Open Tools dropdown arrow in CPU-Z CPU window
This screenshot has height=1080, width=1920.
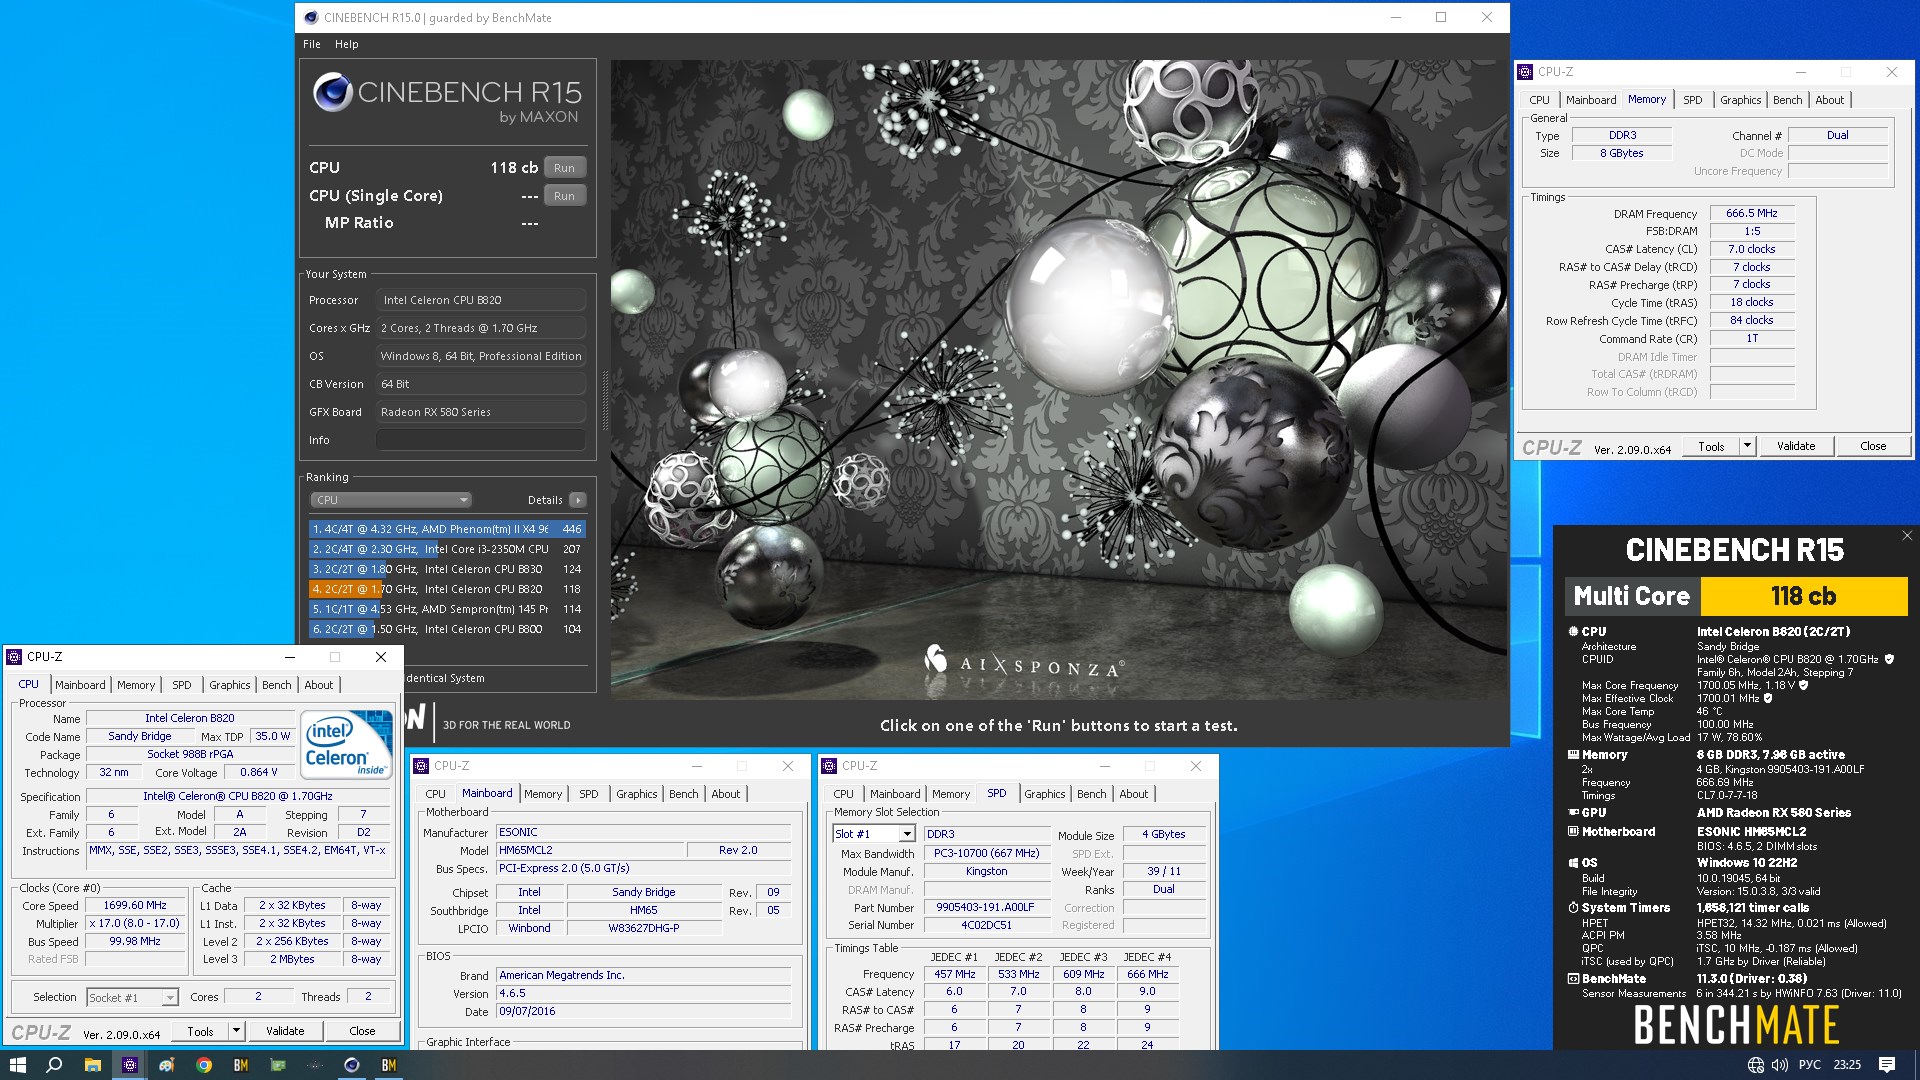tap(236, 1031)
